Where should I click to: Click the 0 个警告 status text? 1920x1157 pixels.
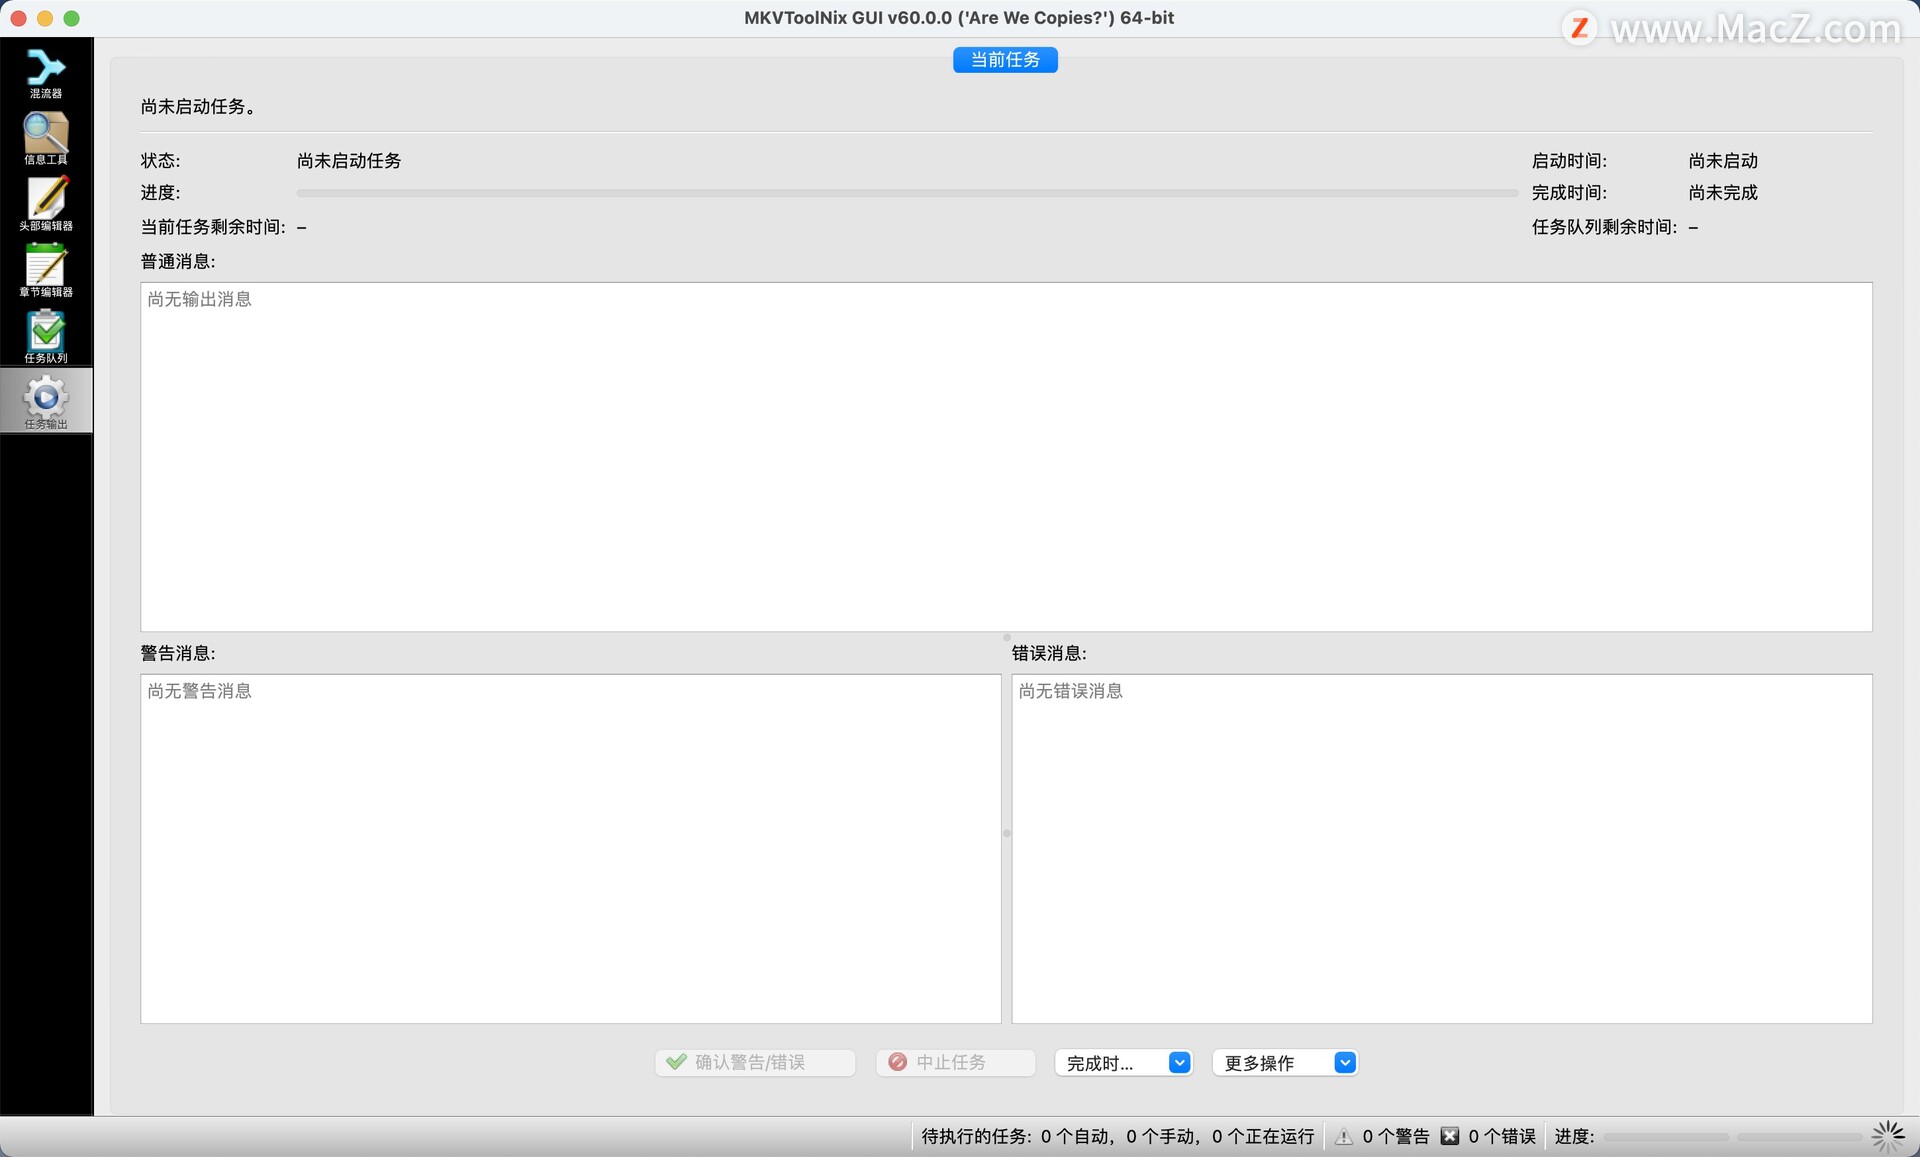tap(1396, 1137)
